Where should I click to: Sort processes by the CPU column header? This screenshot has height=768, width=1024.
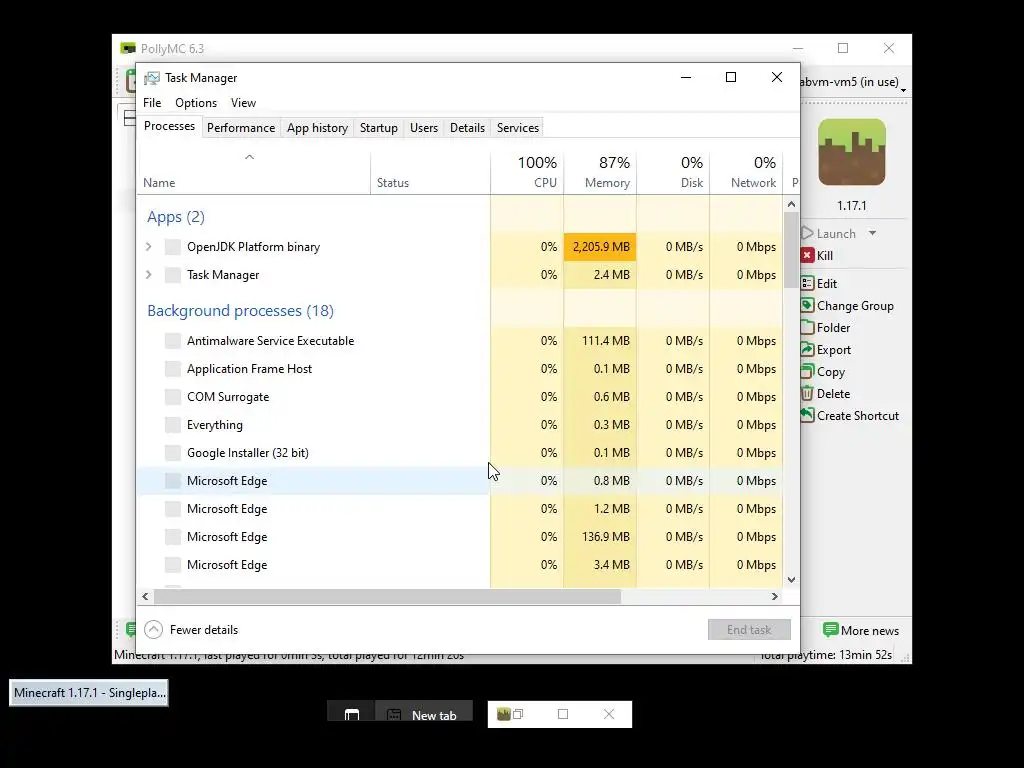[x=527, y=172]
